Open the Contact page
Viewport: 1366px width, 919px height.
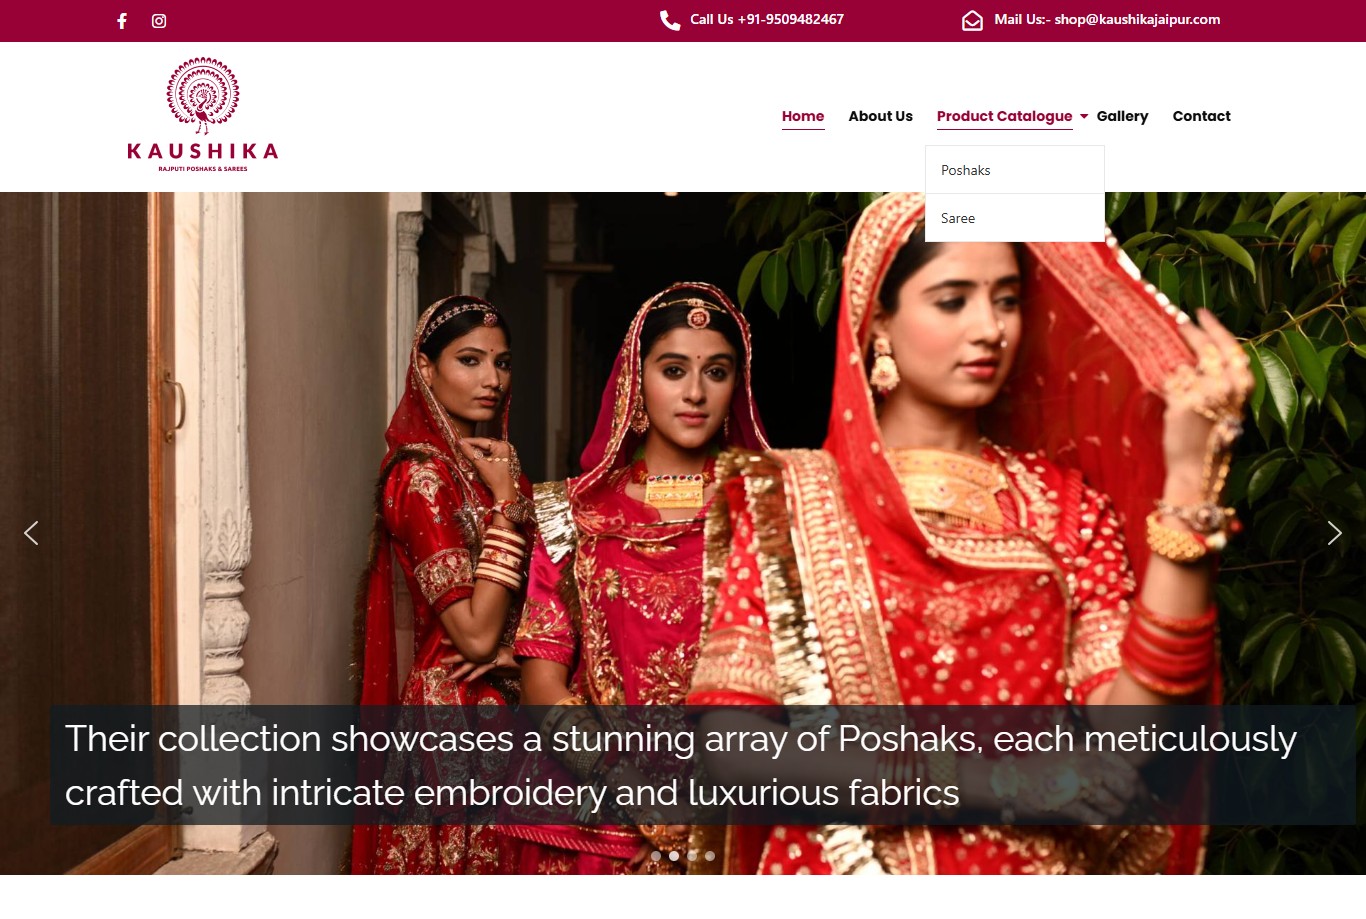coord(1201,116)
